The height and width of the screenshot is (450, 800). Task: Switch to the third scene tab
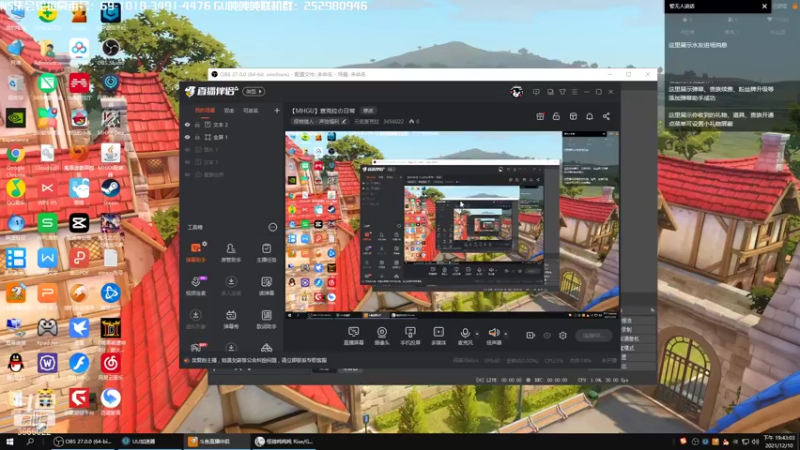point(251,110)
